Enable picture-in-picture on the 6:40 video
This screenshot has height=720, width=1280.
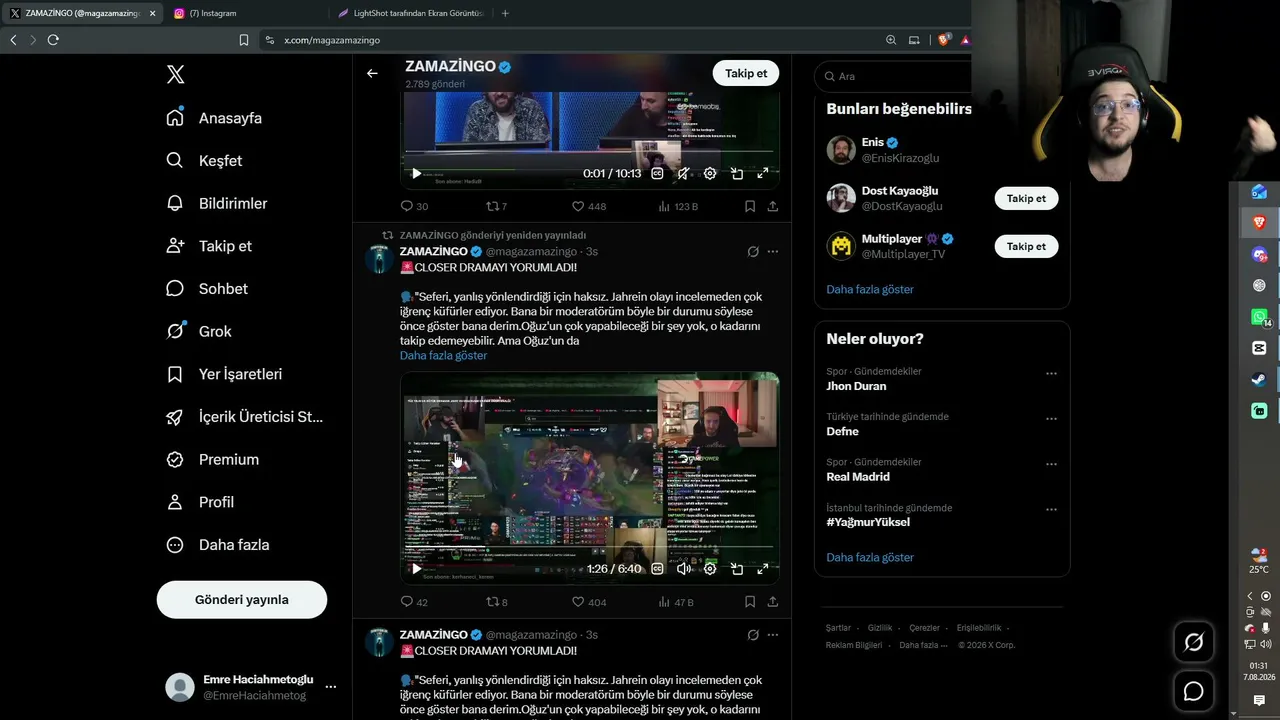point(737,569)
